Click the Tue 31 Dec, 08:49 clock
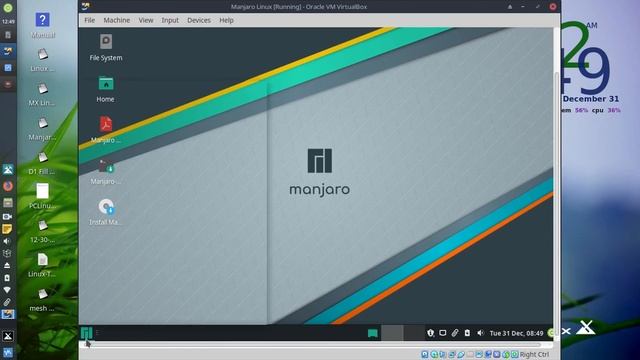Screen dimensions: 640x360 tap(516, 333)
